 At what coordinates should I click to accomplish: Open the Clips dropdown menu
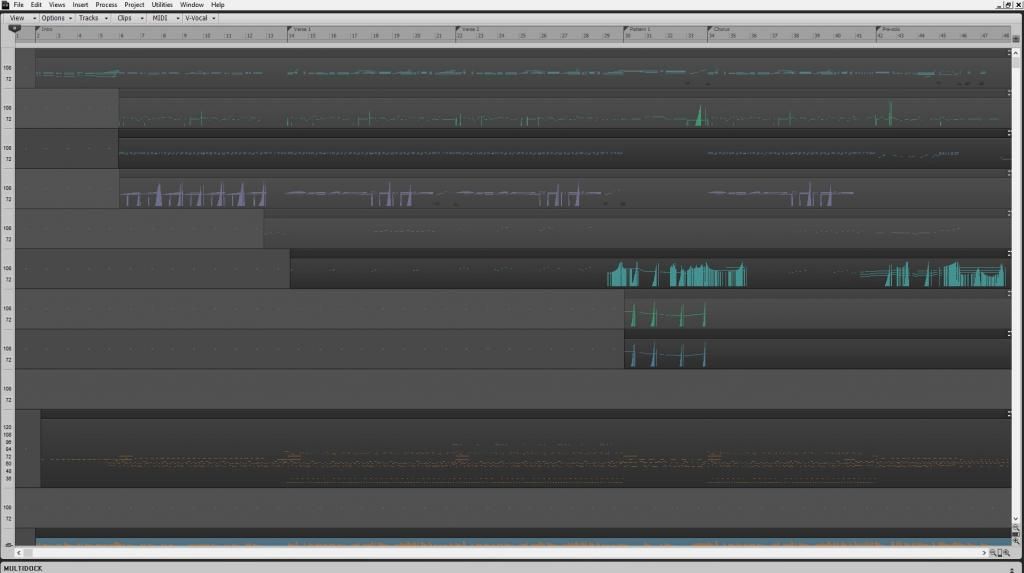127,18
